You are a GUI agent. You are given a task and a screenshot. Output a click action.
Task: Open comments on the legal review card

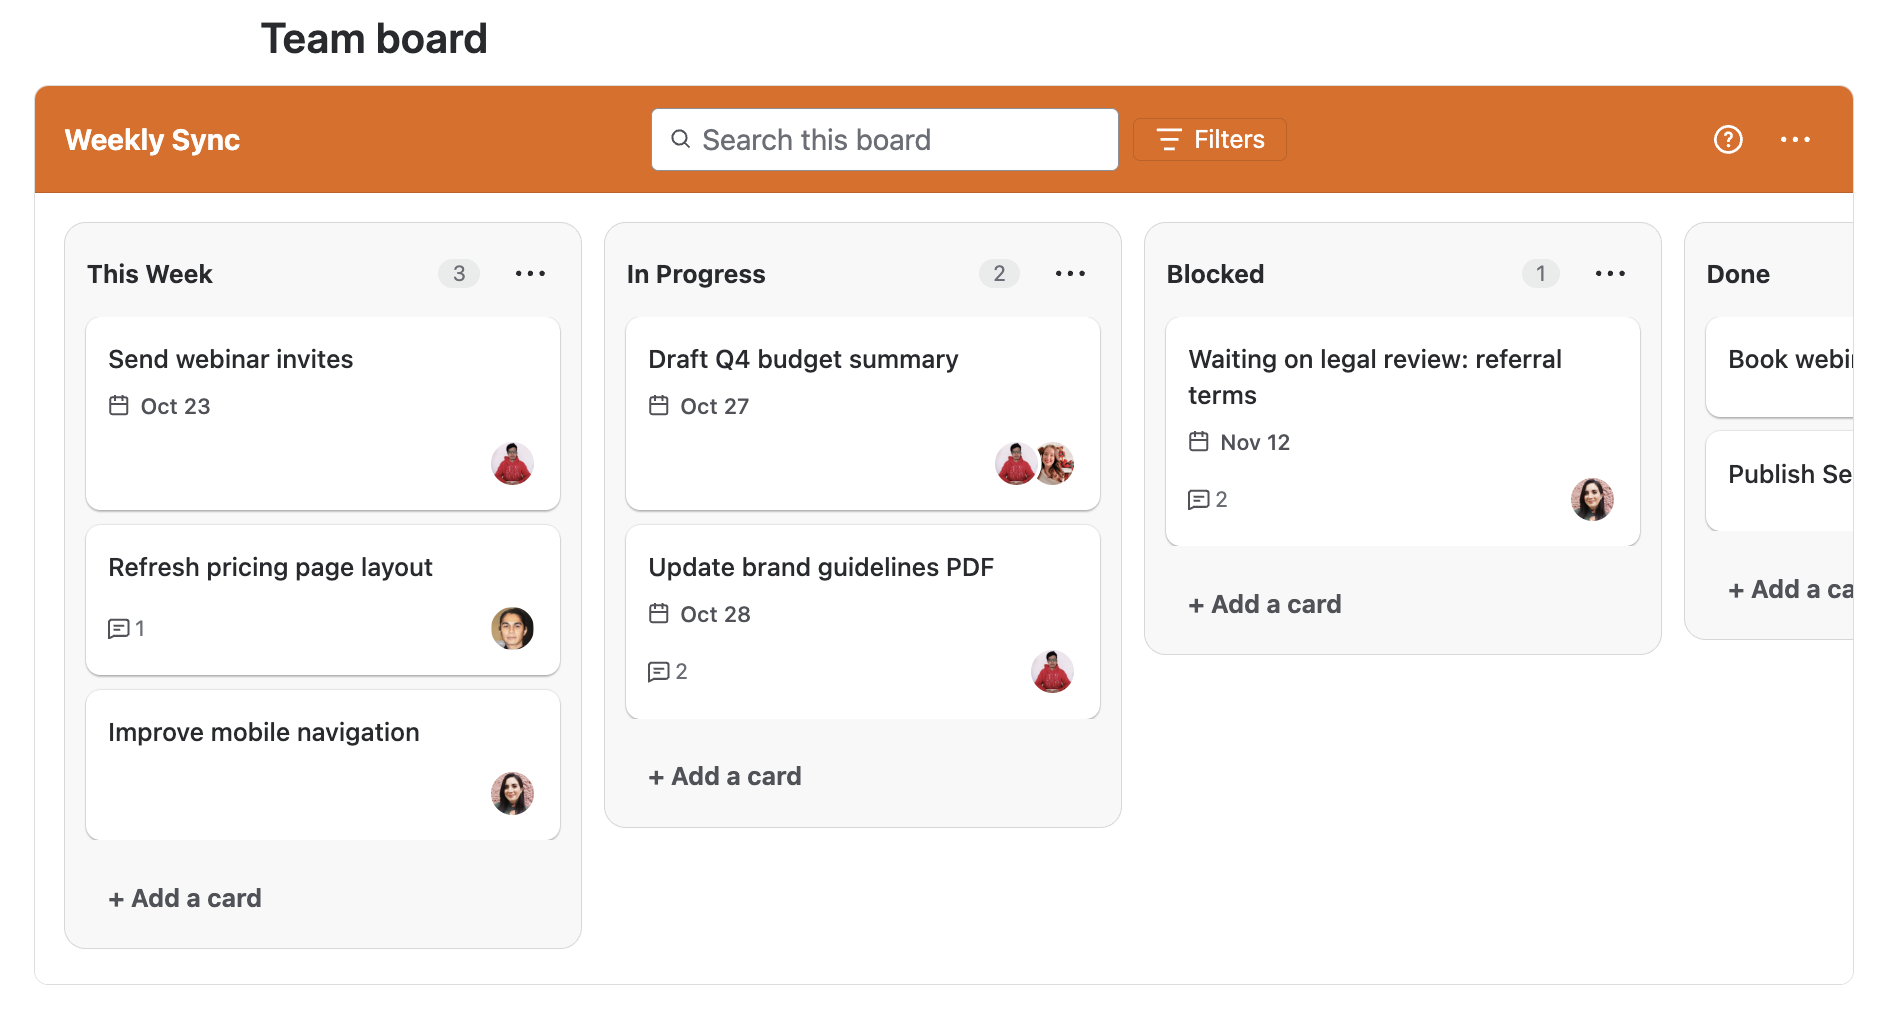1207,500
